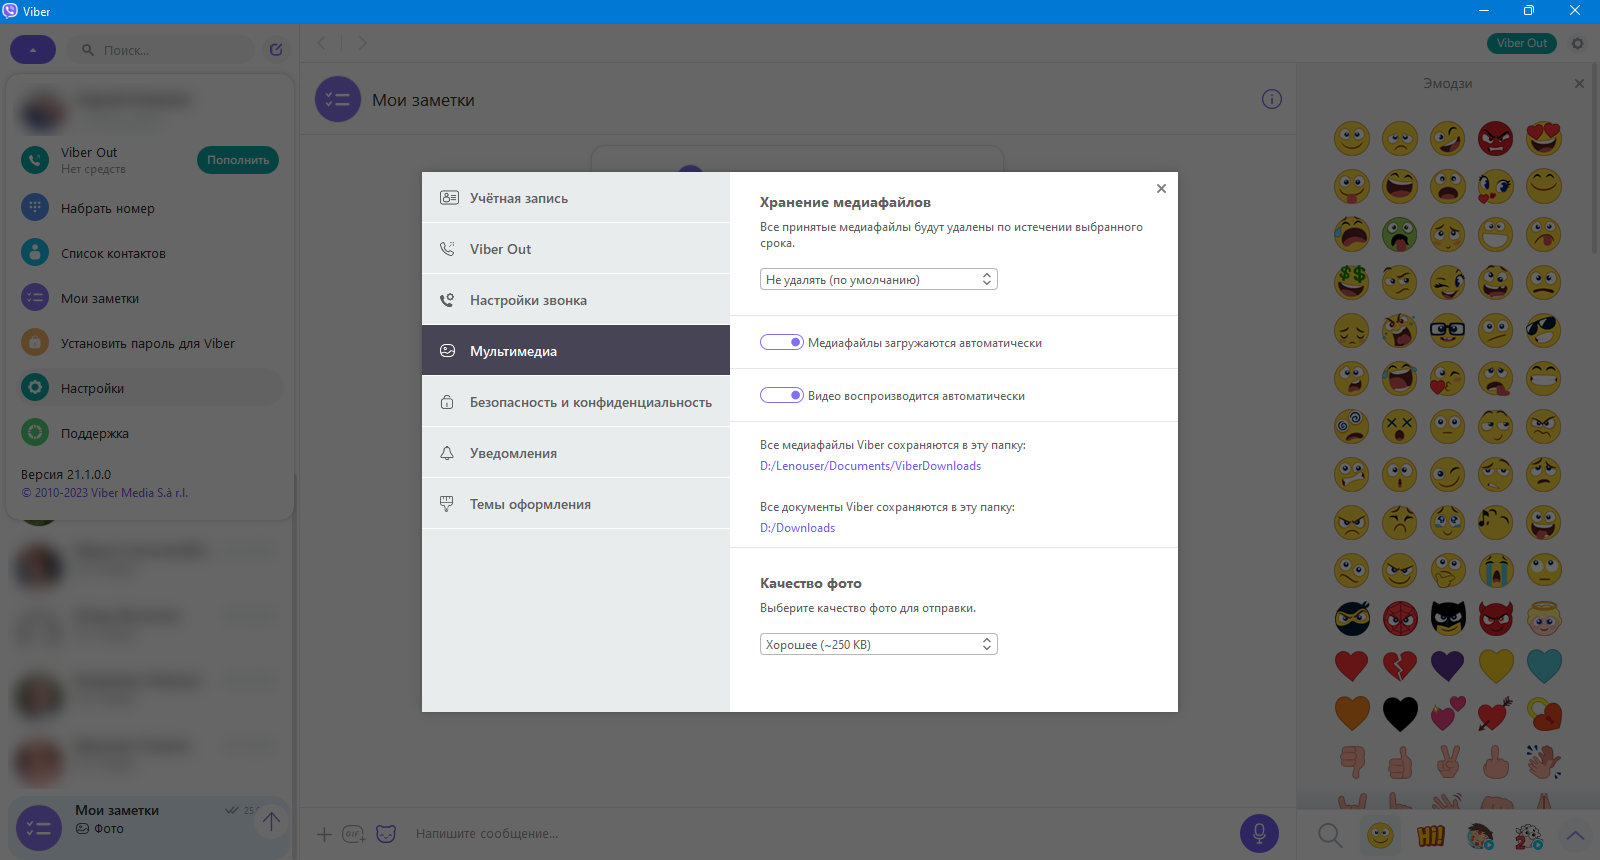Viewport: 1600px width, 860px height.
Task: Open the settings gear beside Viber Out
Action: tap(1578, 43)
